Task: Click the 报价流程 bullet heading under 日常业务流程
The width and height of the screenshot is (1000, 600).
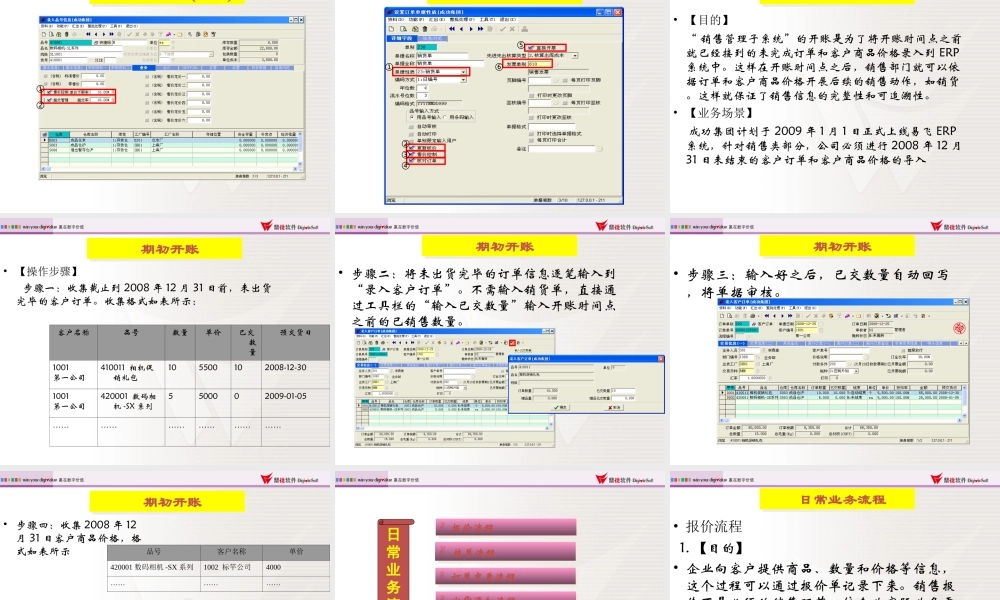Action: [x=714, y=526]
